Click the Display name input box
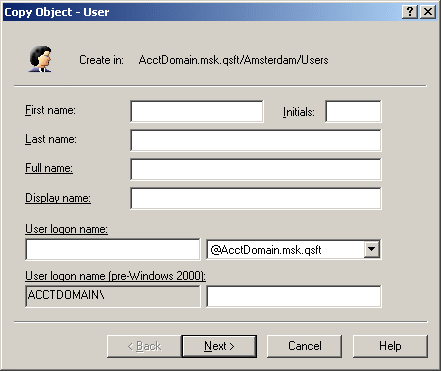The width and height of the screenshot is (441, 371). (x=256, y=198)
